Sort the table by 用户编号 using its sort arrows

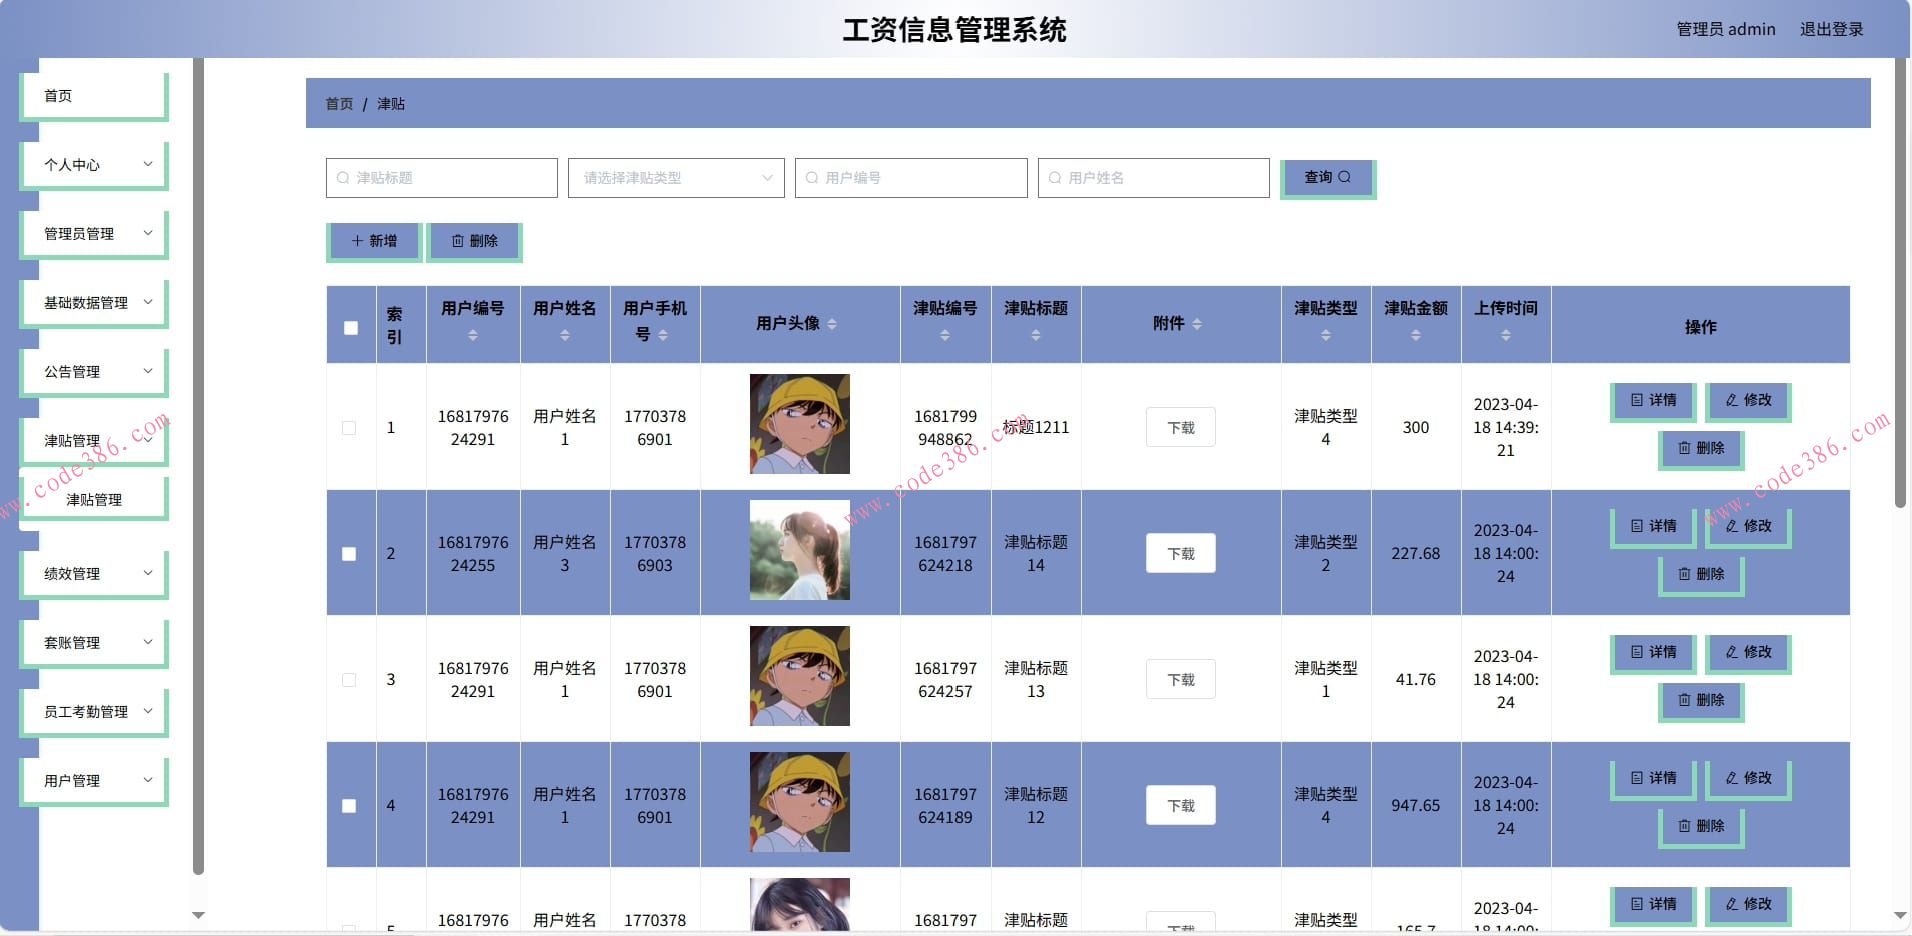click(472, 335)
